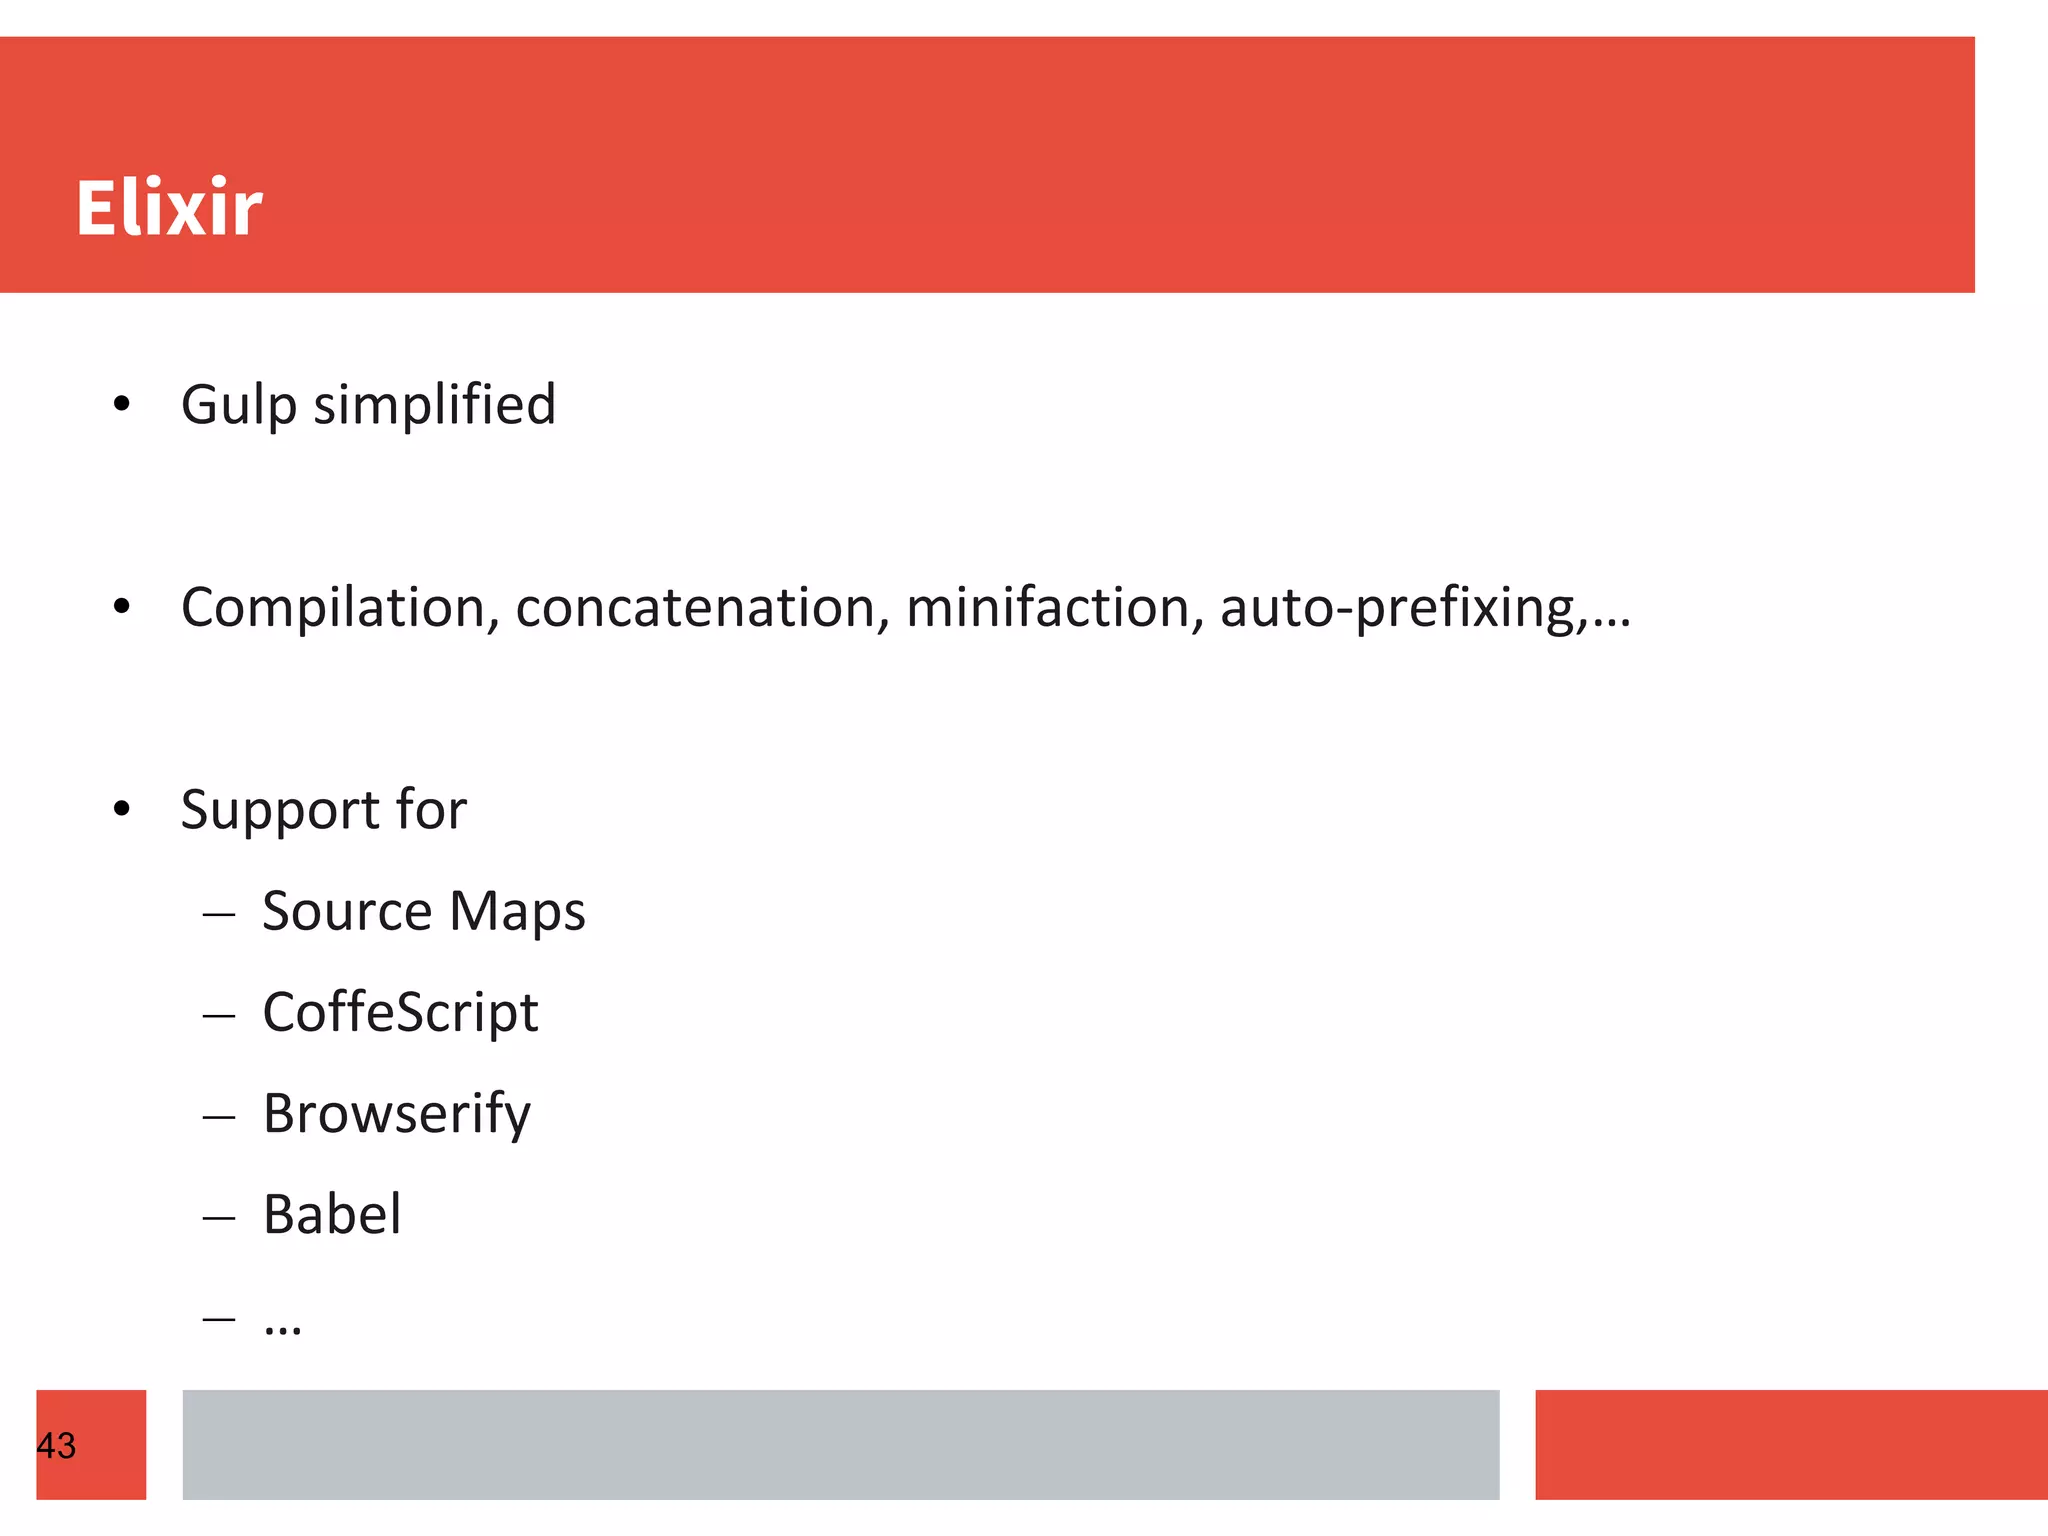Click the dash before 'Source Maps'

(x=218, y=914)
